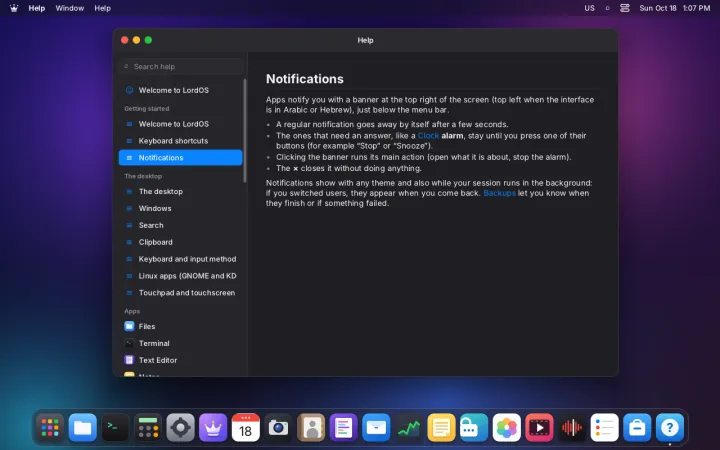This screenshot has width=720, height=450.
Task: Click the Notifications article heading
Action: (x=304, y=79)
